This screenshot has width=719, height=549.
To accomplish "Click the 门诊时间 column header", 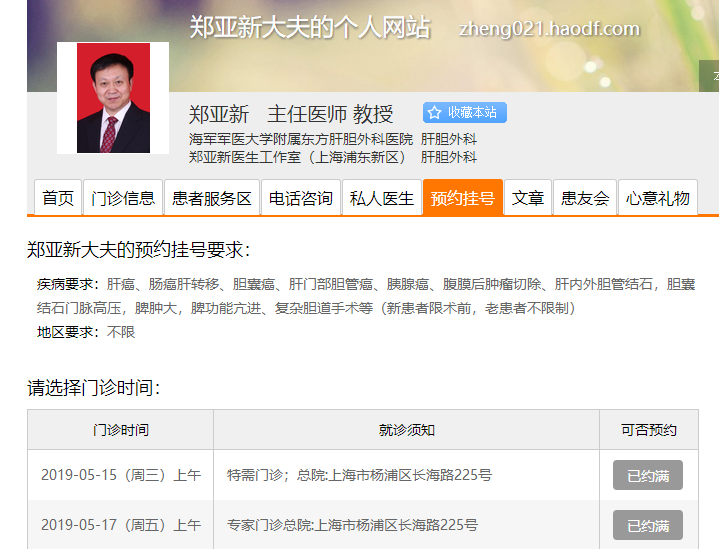I will [121, 430].
